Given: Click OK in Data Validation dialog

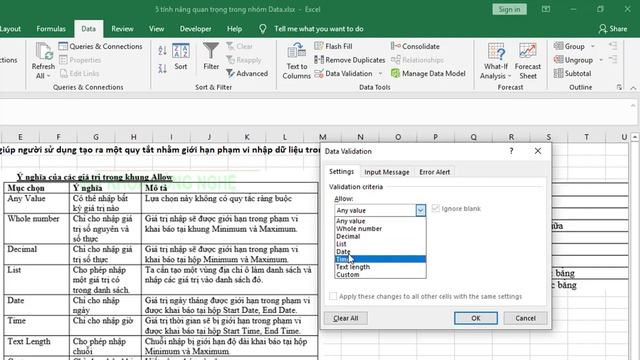Looking at the screenshot, I should [476, 318].
